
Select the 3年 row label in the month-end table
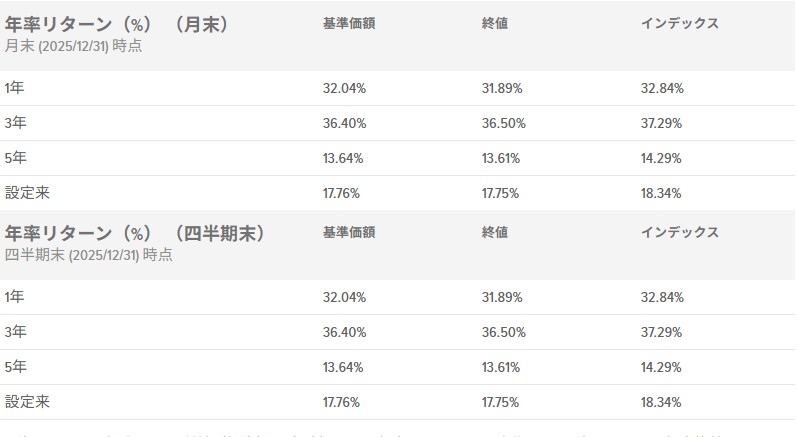[15, 123]
